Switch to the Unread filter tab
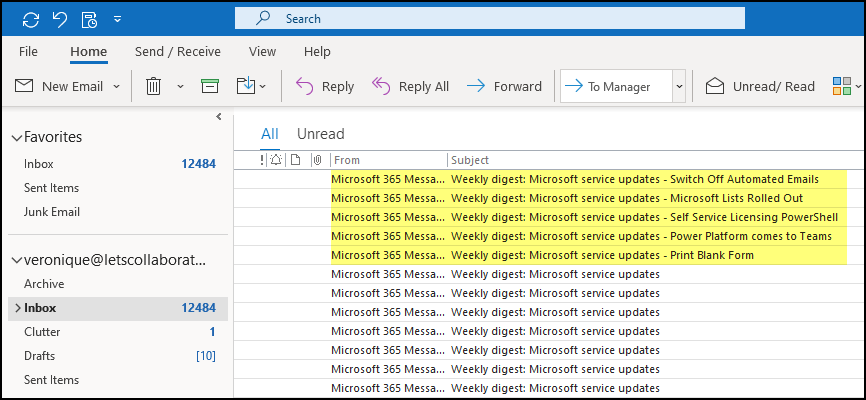Screen dimensions: 866x400 (320, 134)
